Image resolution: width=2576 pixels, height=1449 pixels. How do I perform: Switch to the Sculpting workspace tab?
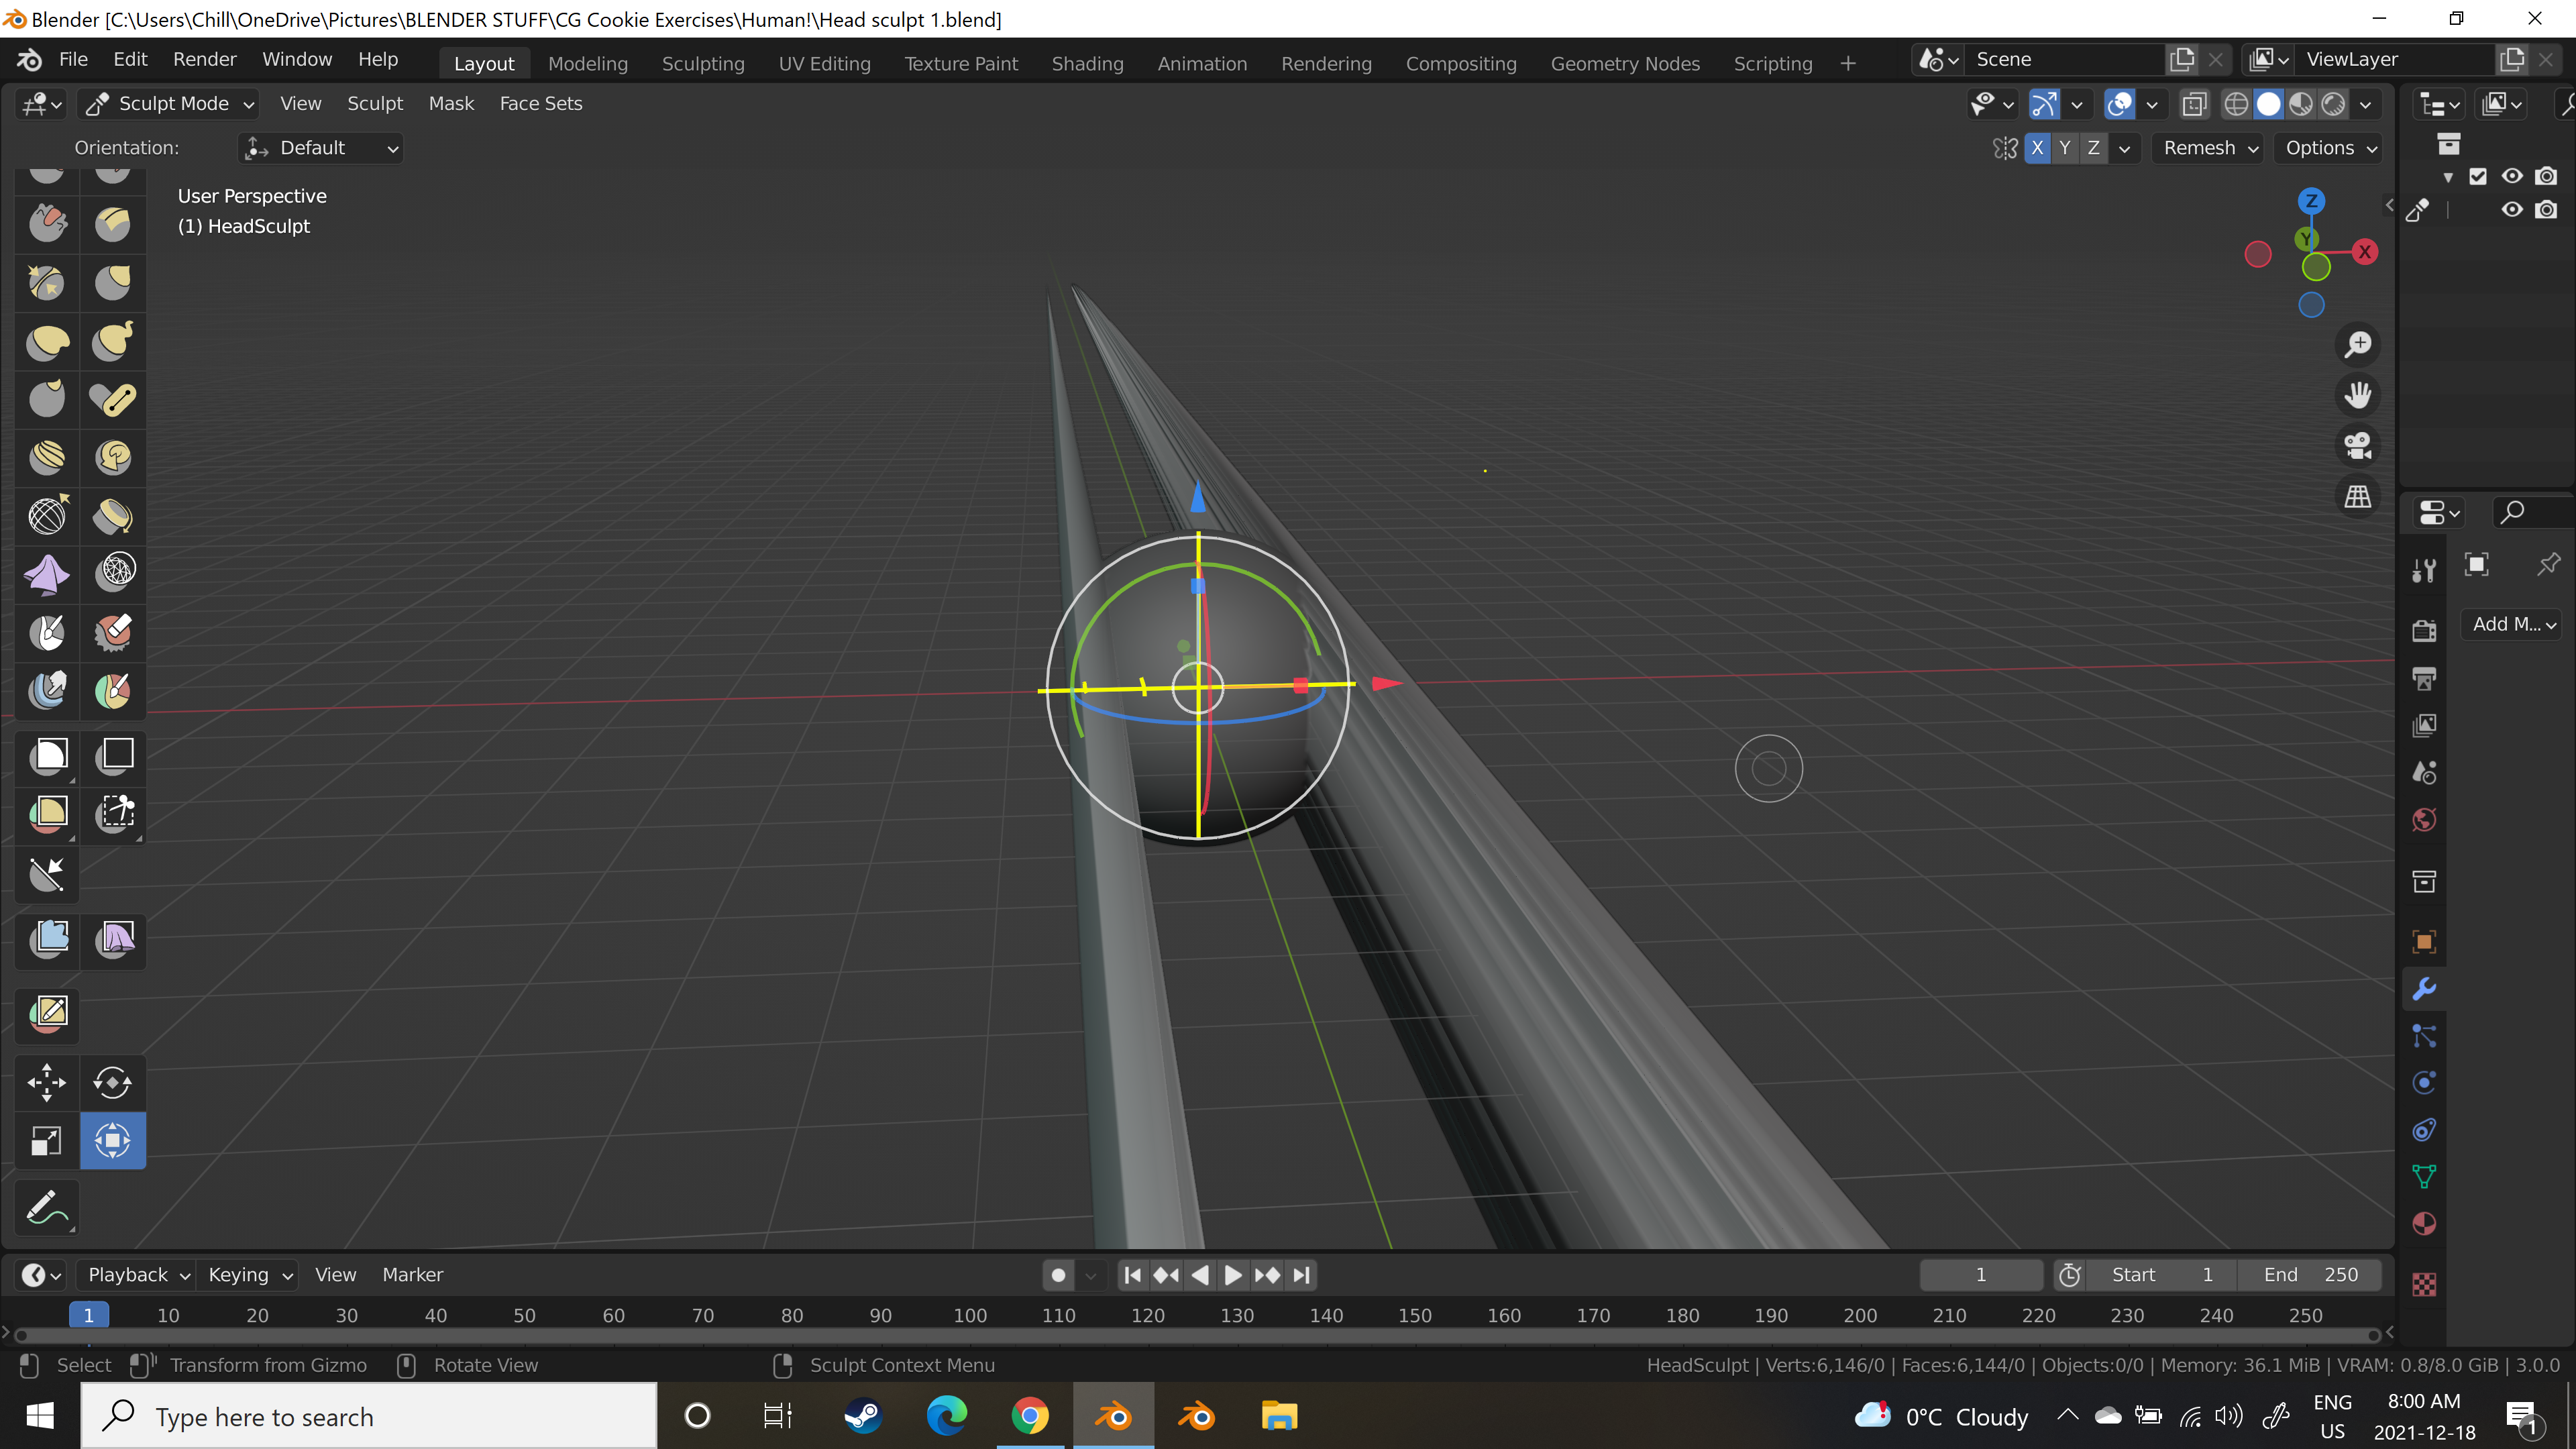click(702, 63)
